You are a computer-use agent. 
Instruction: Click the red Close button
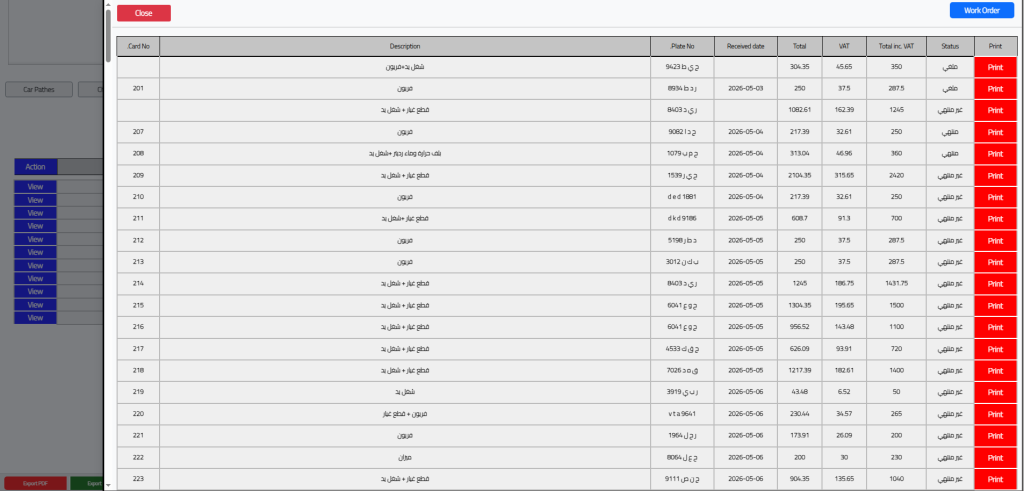pos(144,13)
